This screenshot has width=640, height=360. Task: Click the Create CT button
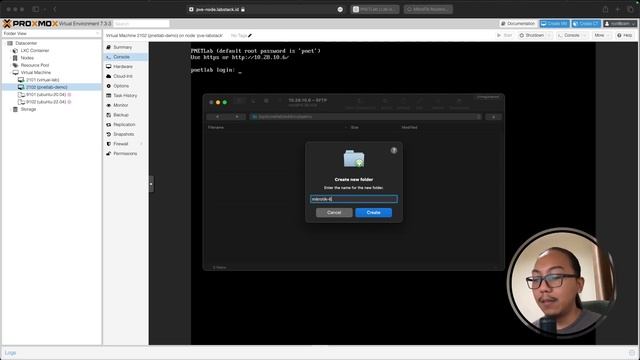586,24
